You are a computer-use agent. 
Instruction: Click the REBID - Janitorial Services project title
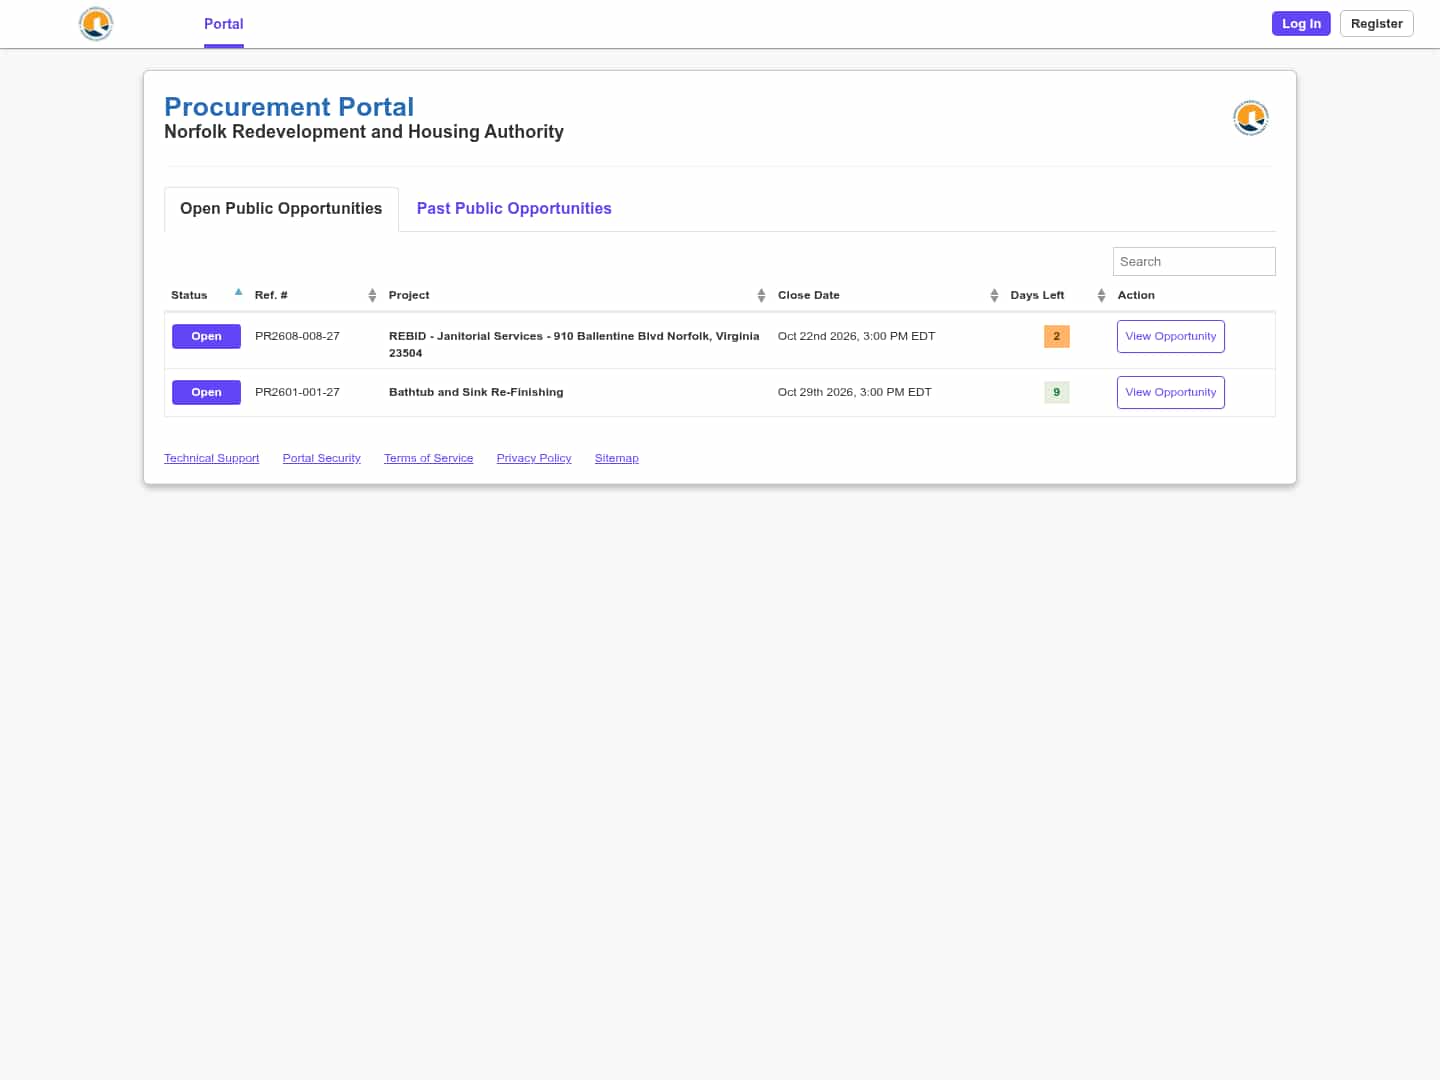(x=574, y=345)
